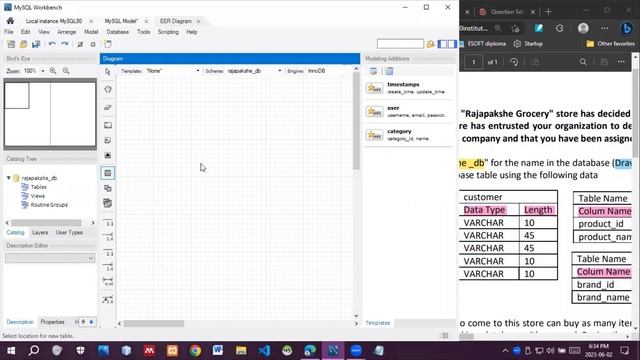Screen dimensions: 640x360
Task: Click the timestamps template icon
Action: (x=374, y=88)
